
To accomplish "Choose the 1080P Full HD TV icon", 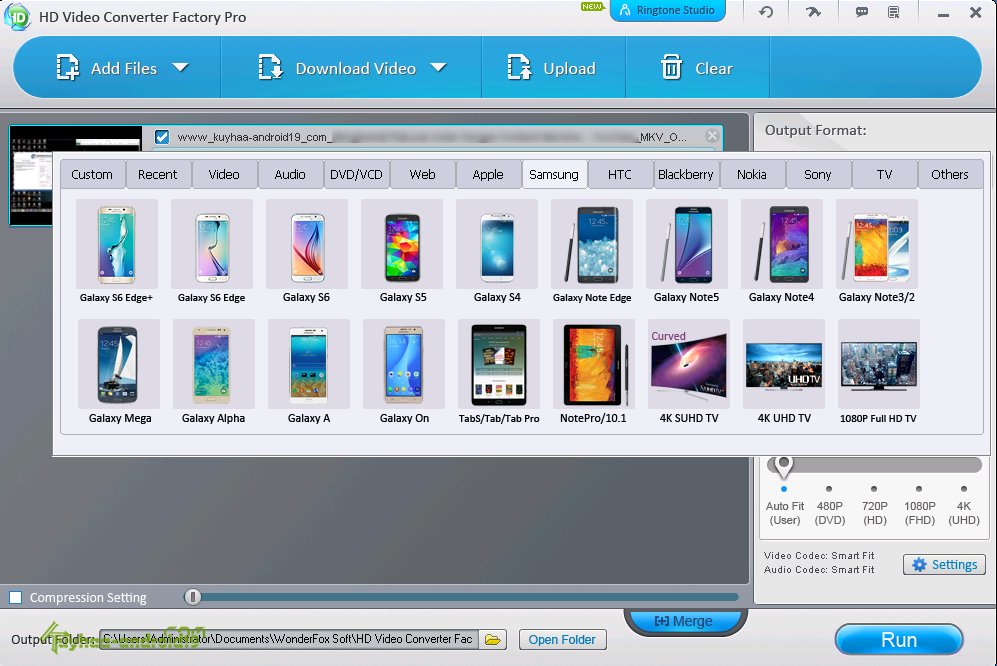I will coord(879,364).
